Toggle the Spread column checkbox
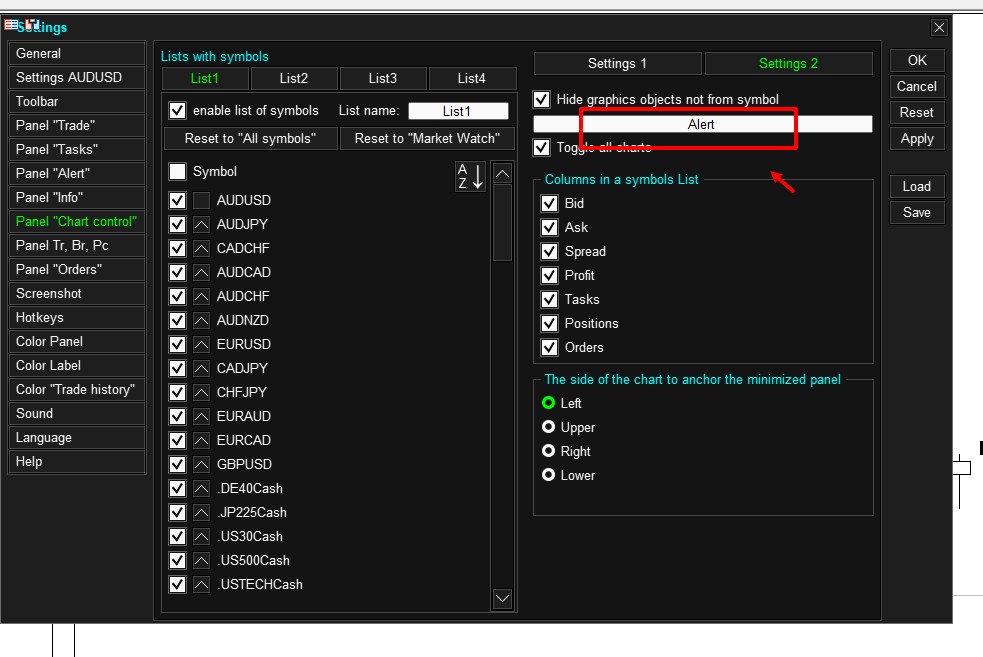 pos(549,252)
